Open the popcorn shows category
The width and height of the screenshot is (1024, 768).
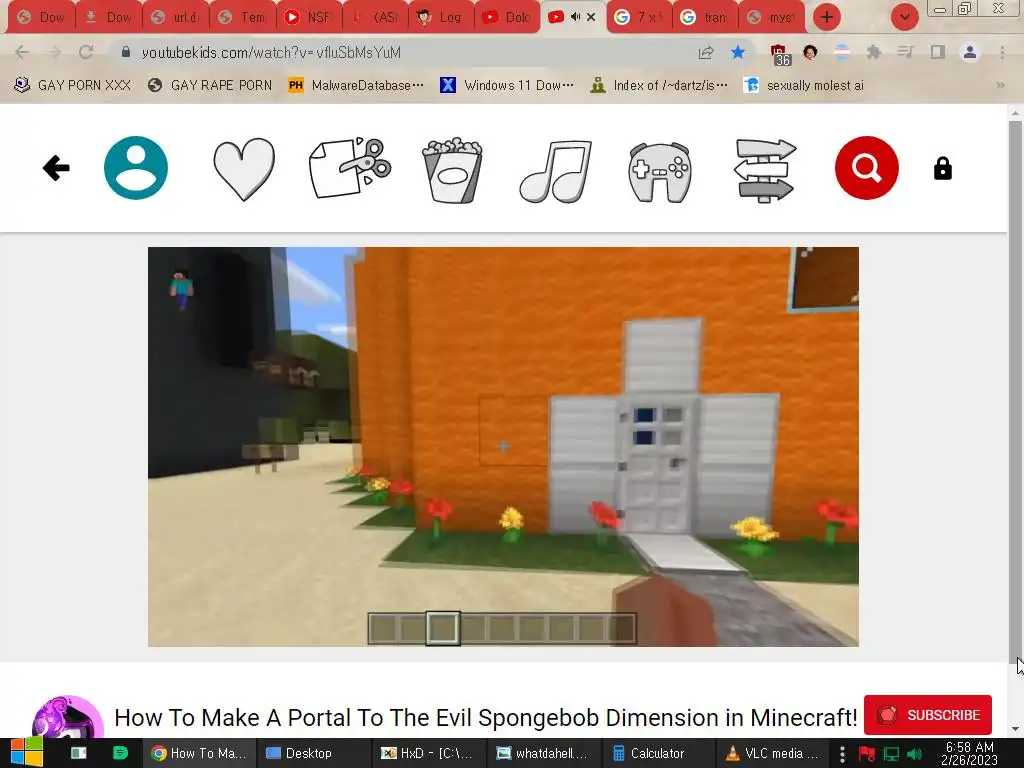(x=453, y=170)
